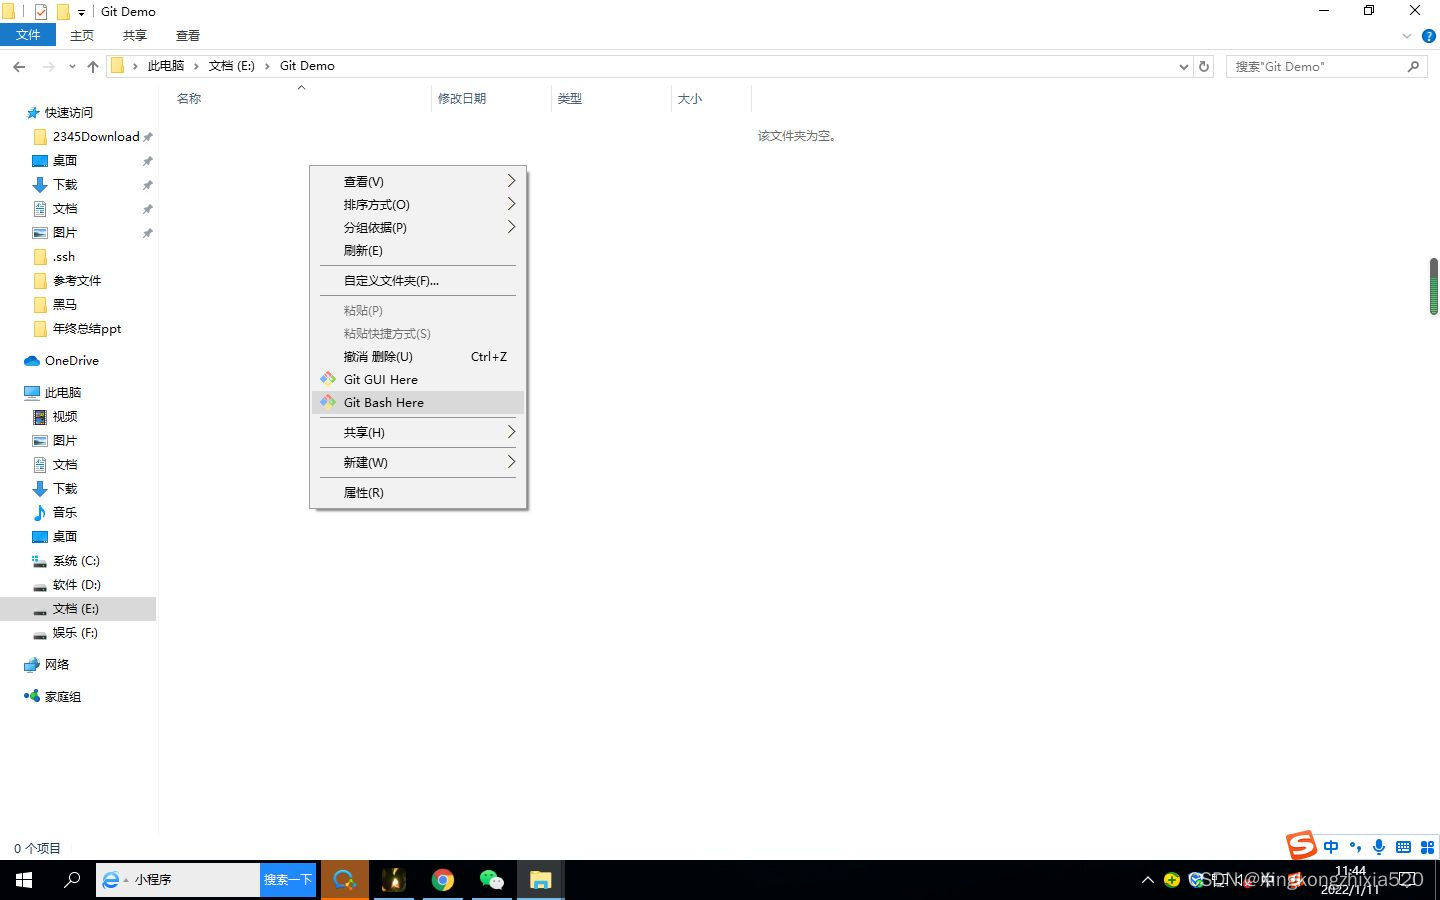Choose Git GUI Here in context menu

coord(418,379)
